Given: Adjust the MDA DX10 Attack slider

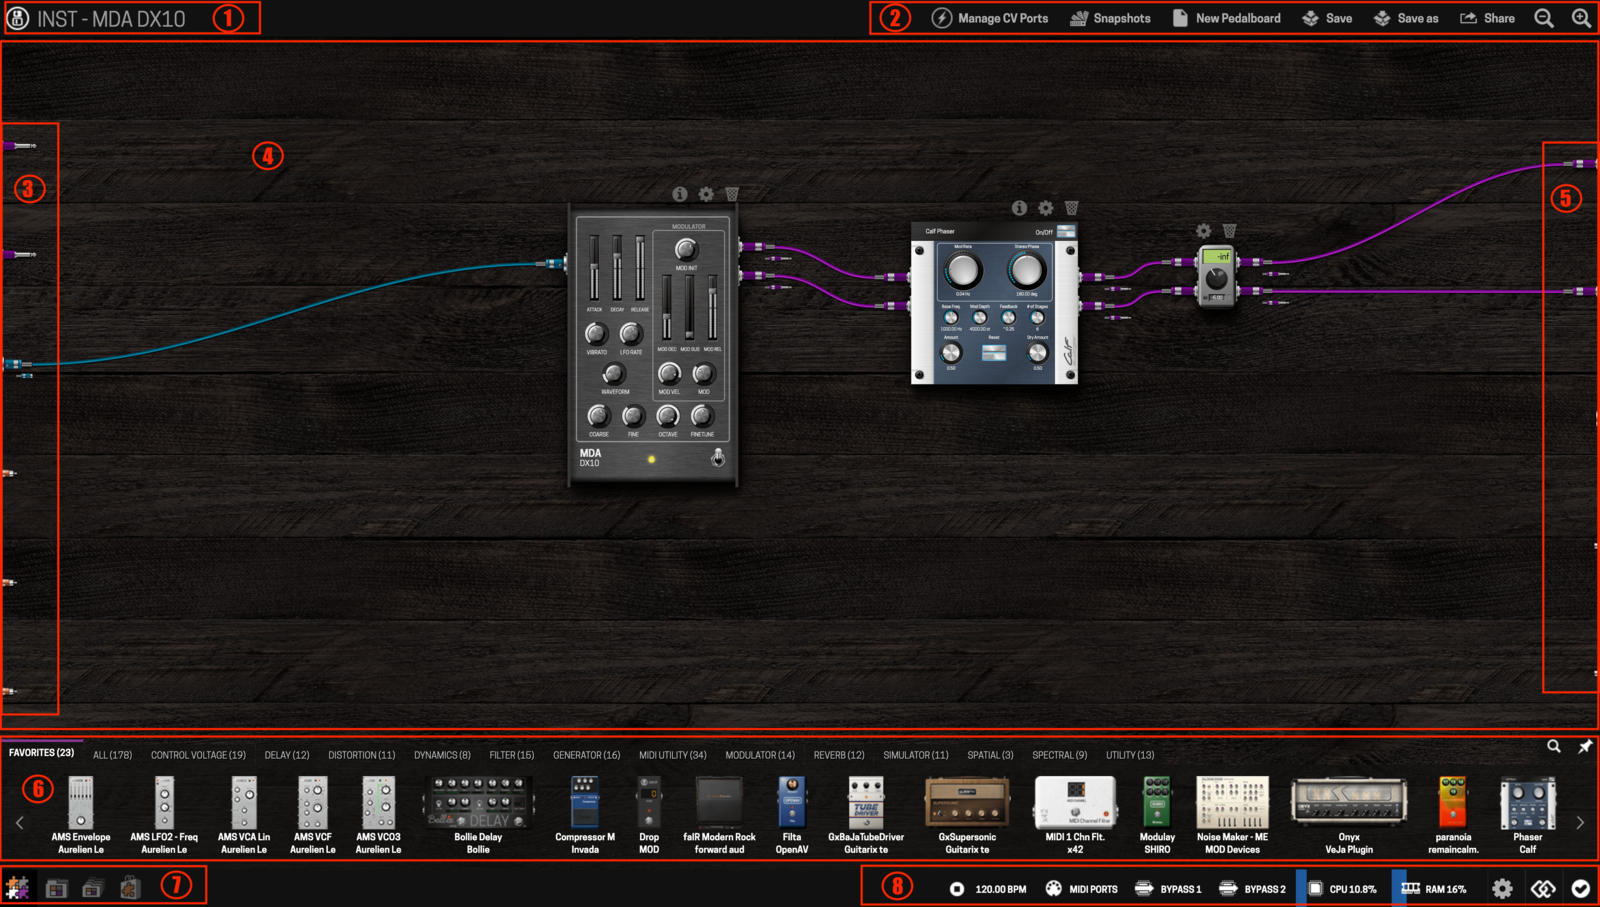Looking at the screenshot, I should 594,268.
